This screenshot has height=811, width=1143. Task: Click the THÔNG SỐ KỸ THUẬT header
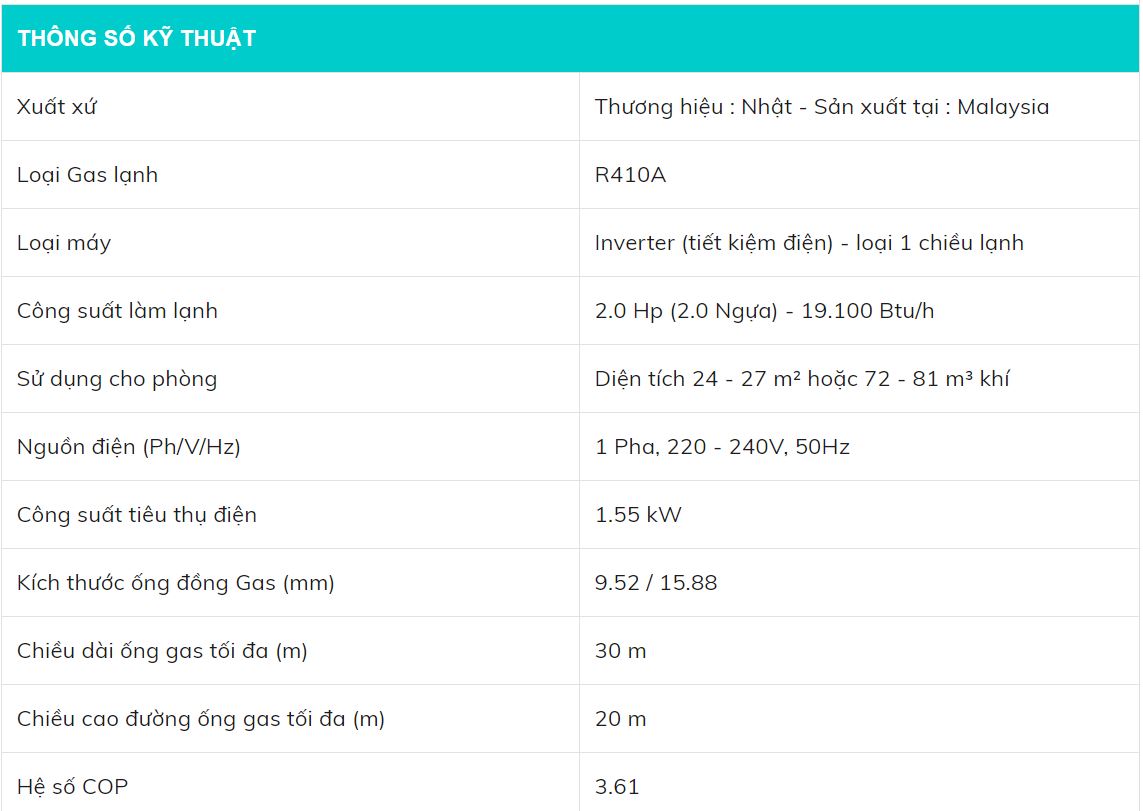click(137, 38)
